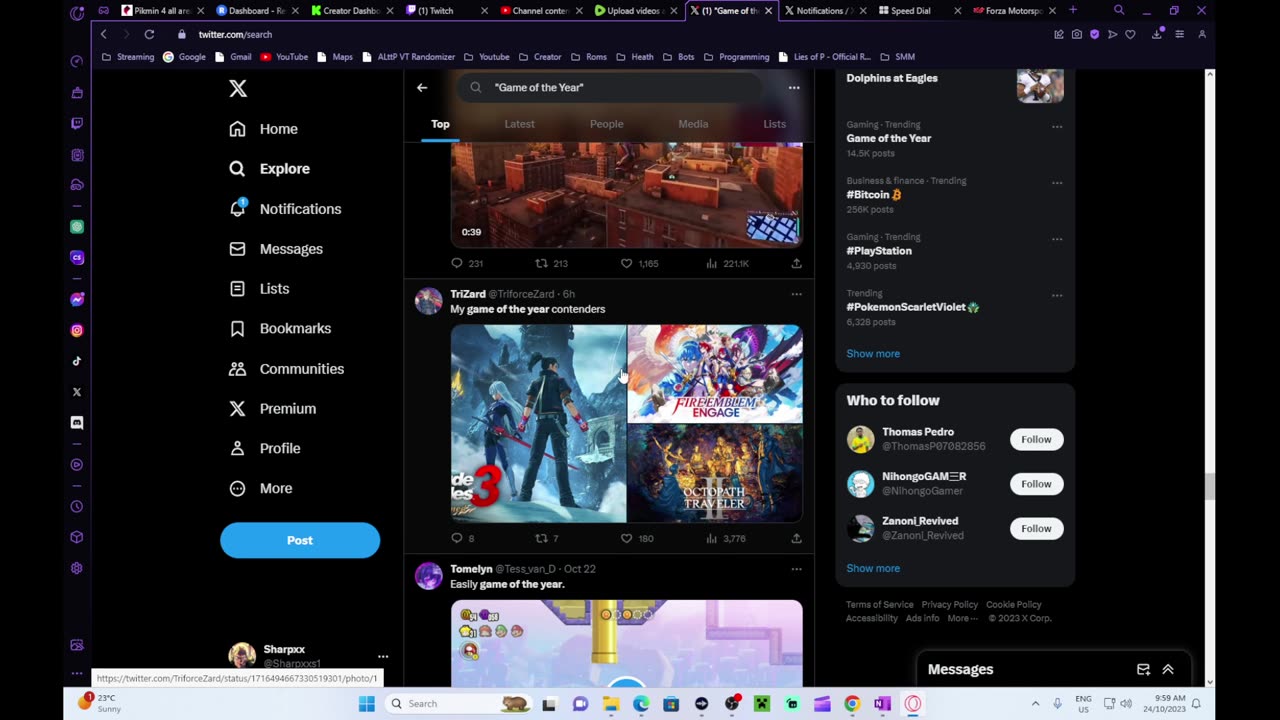View analytics showing 221.1K views
The image size is (1280, 720).
727,263
